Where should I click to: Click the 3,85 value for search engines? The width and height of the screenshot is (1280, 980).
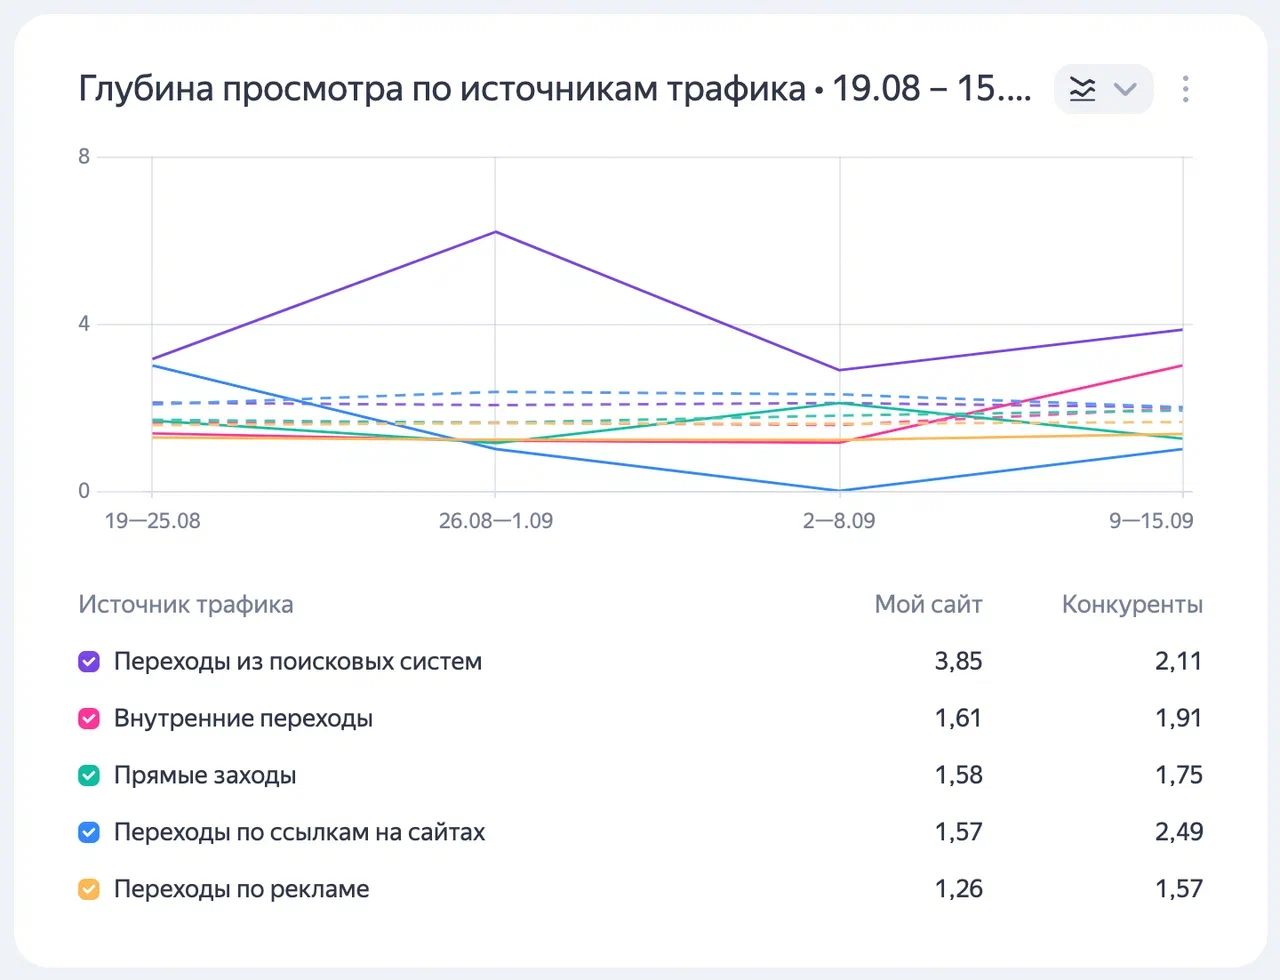pyautogui.click(x=958, y=662)
